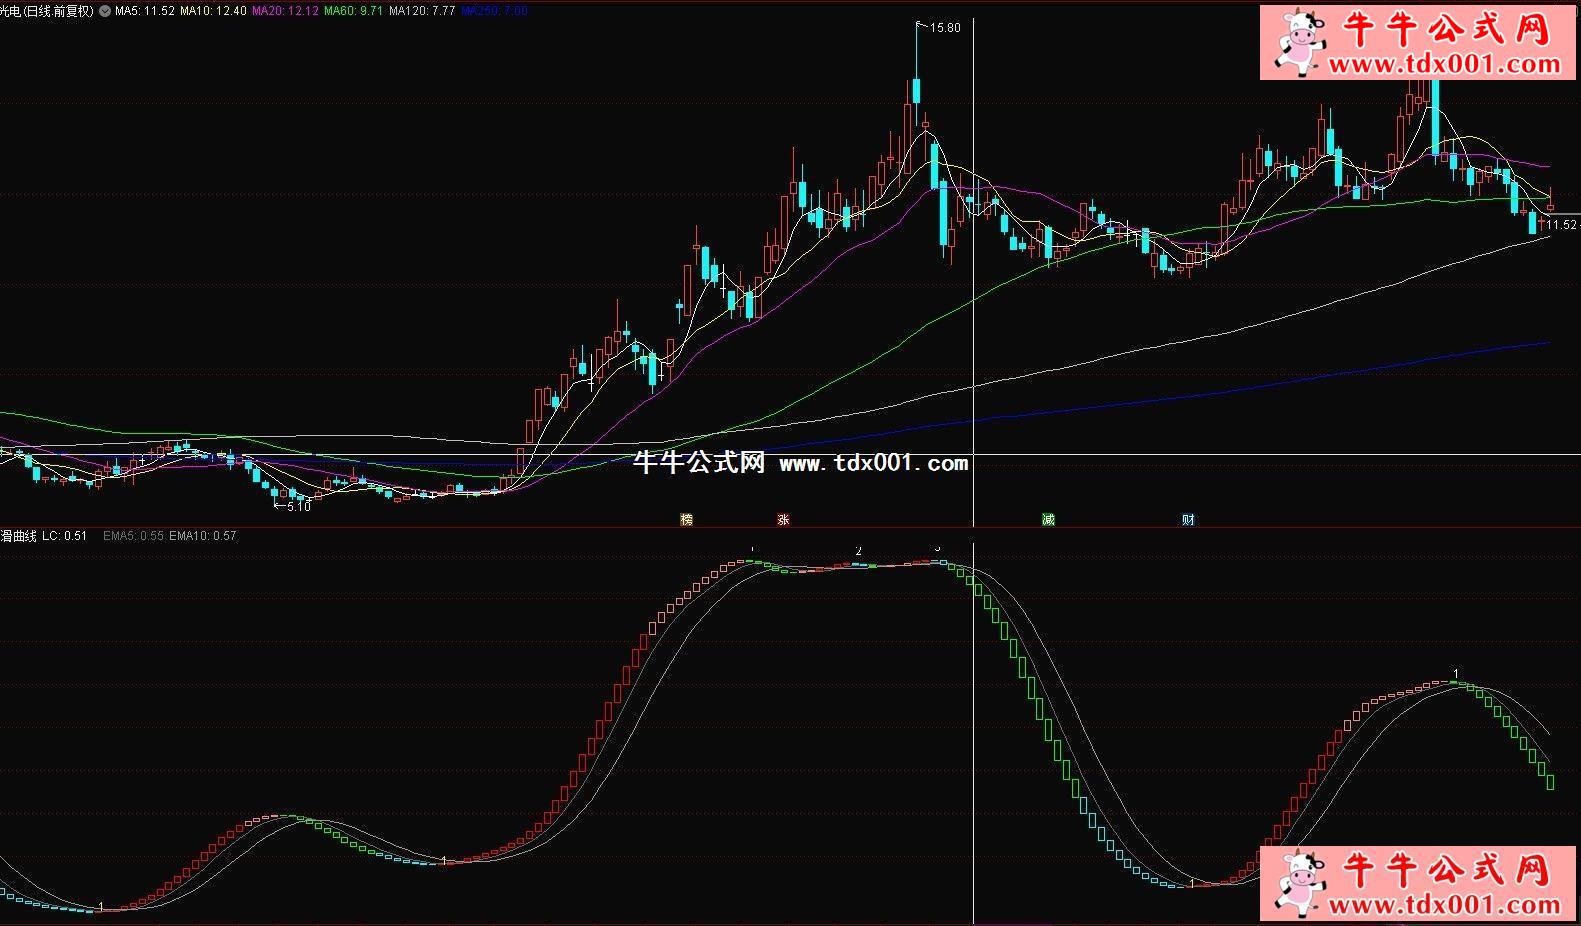The height and width of the screenshot is (926, 1581).
Task: Click the 减 event marker icon
Action: click(1048, 519)
